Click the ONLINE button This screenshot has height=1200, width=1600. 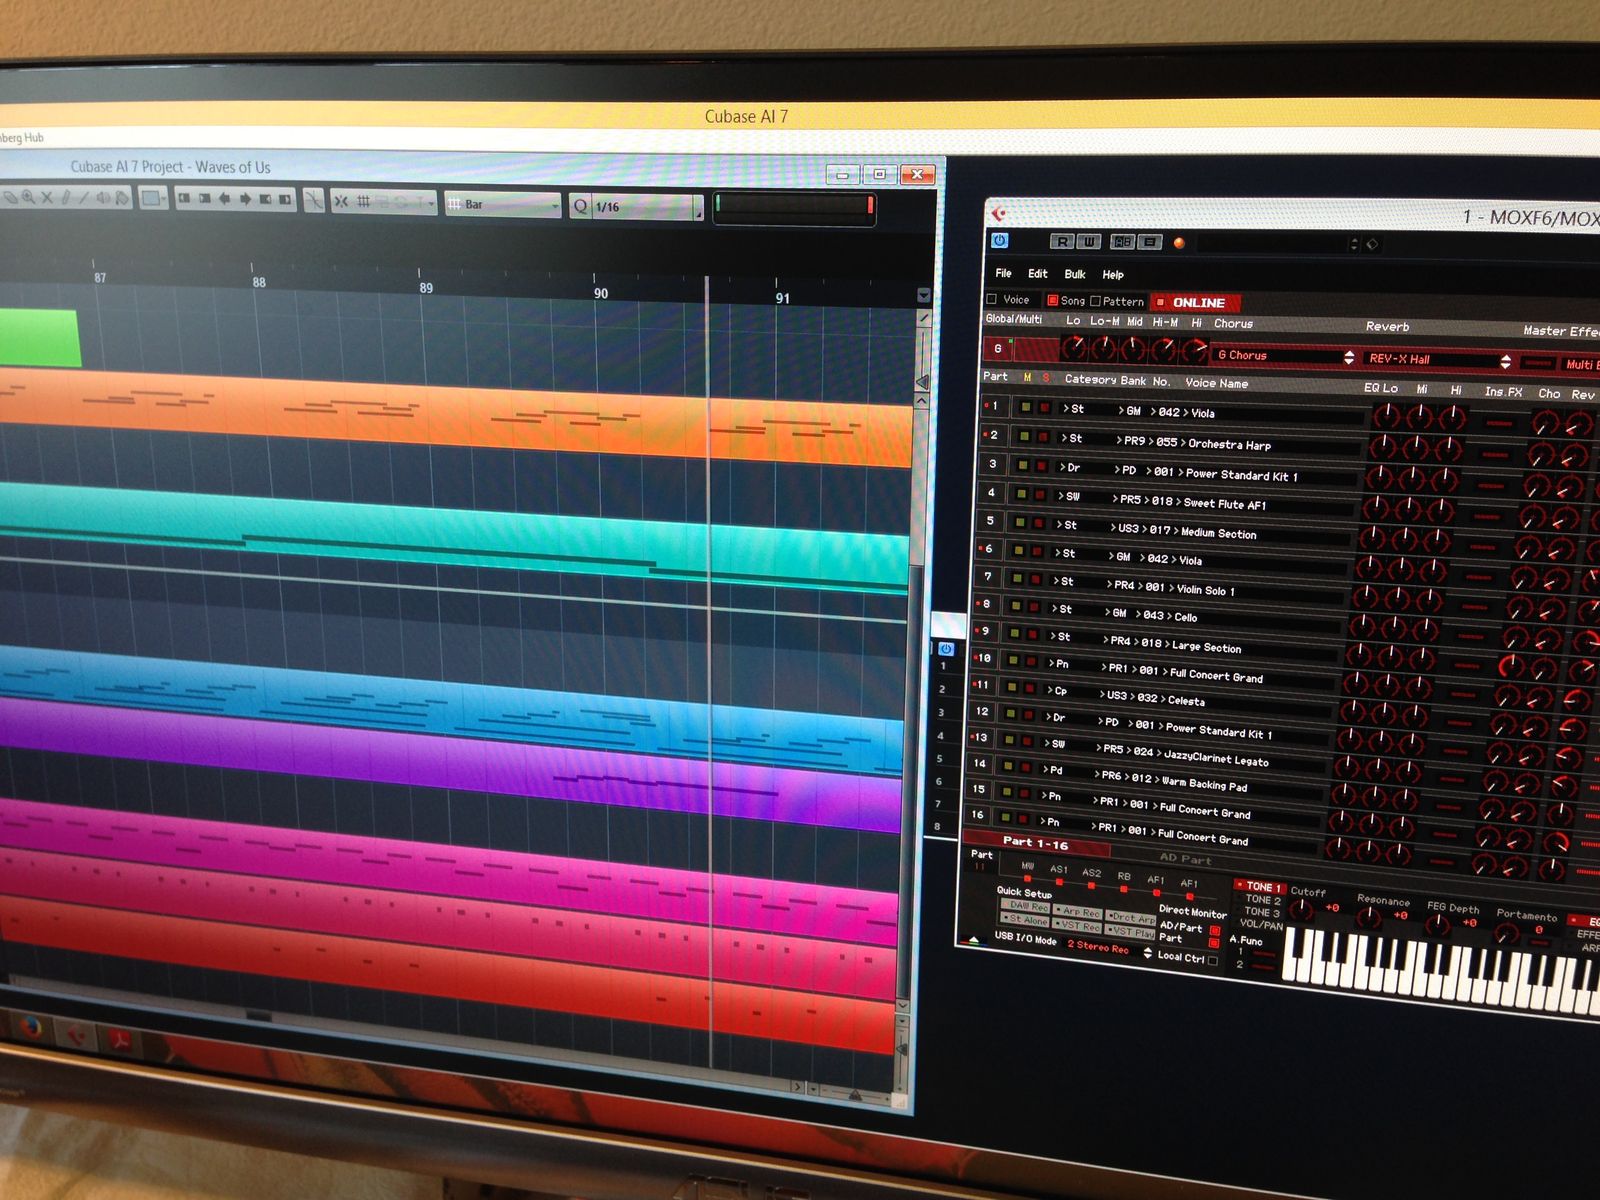[x=1197, y=302]
